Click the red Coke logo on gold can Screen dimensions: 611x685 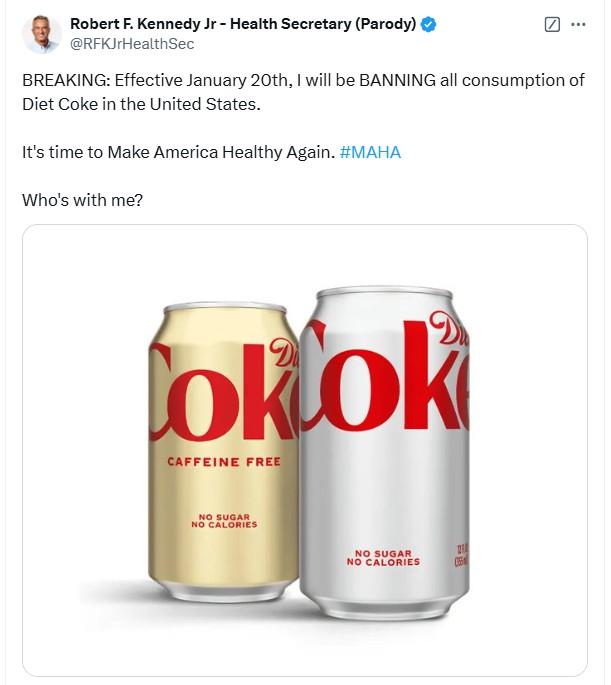pyautogui.click(x=224, y=390)
